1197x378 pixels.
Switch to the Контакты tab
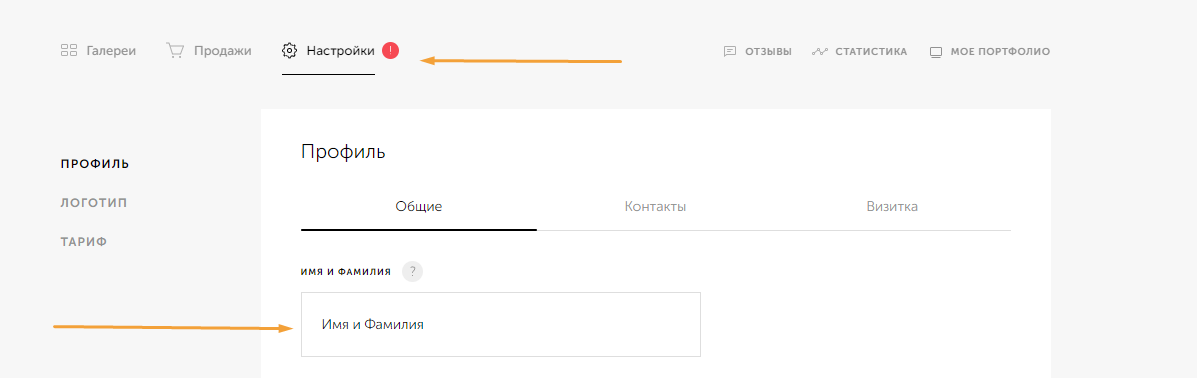tap(655, 207)
